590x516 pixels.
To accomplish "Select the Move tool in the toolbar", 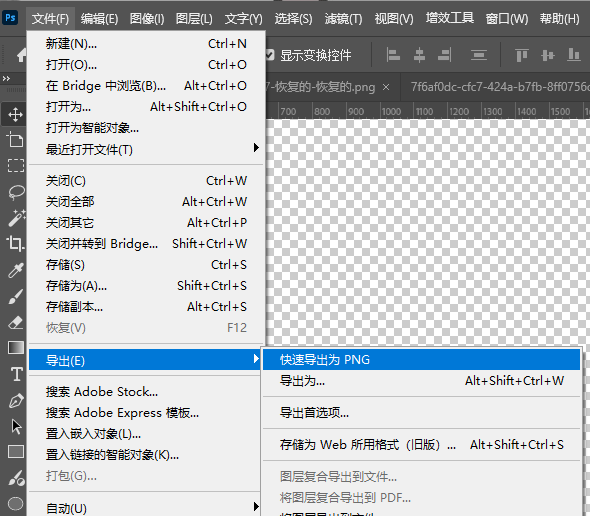I will point(15,114).
